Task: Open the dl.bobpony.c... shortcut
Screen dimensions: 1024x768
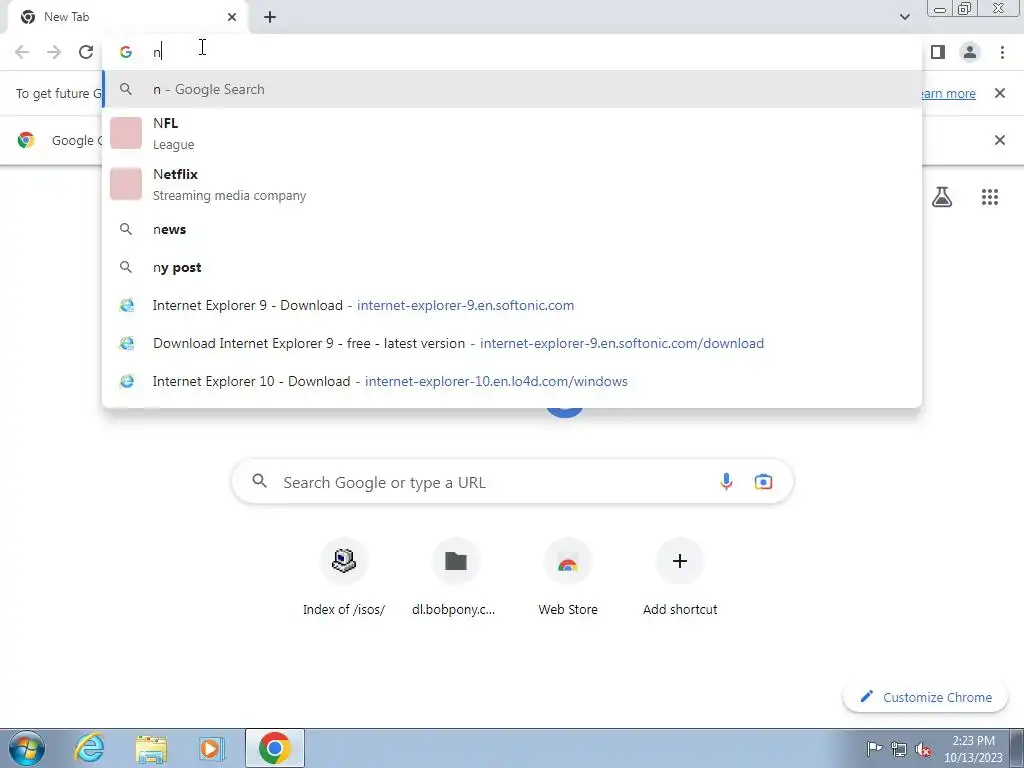Action: point(455,577)
